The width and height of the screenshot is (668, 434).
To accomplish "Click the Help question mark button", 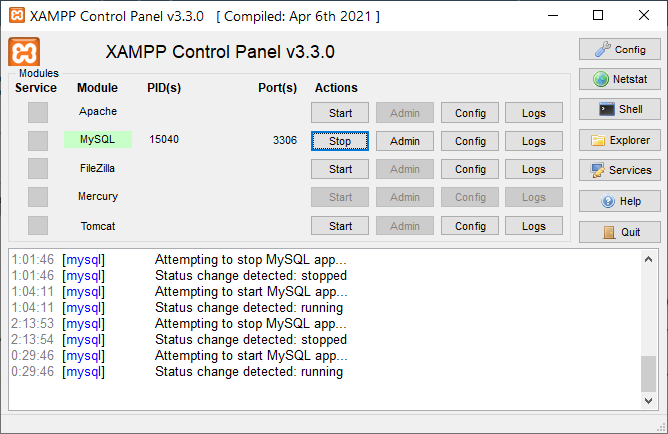I will (x=619, y=201).
